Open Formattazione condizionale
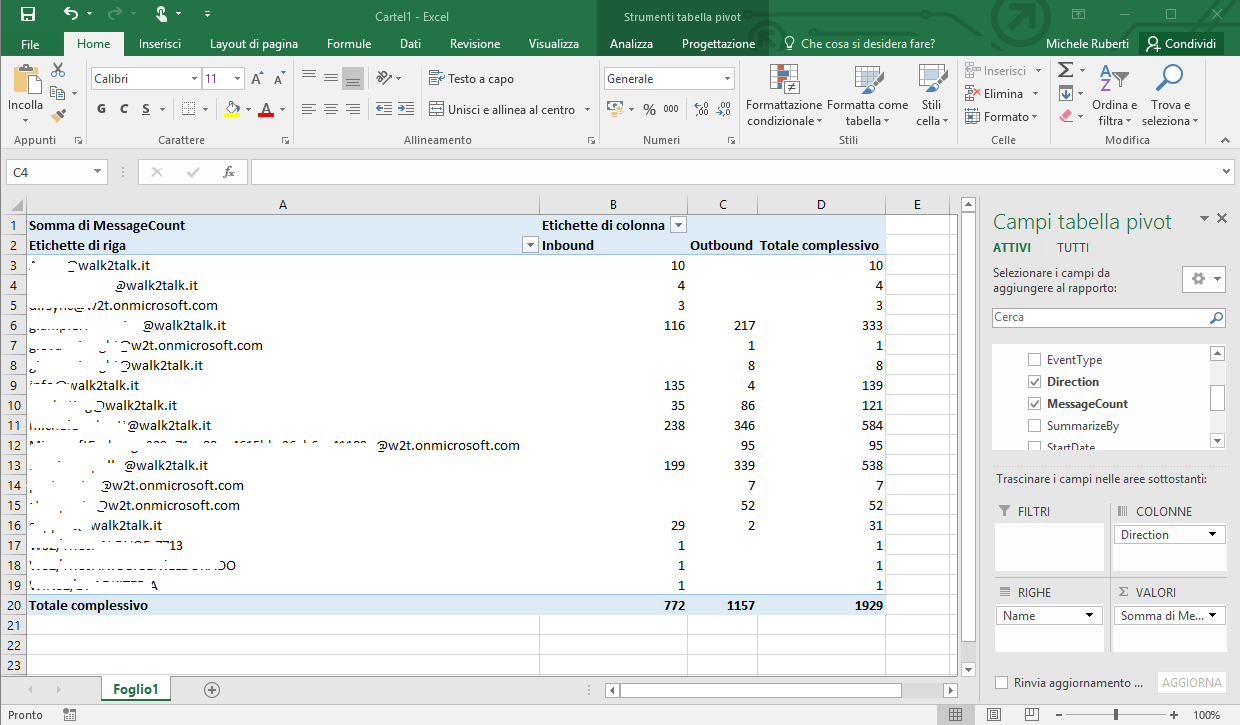Viewport: 1240px width, 725px height. [784, 96]
